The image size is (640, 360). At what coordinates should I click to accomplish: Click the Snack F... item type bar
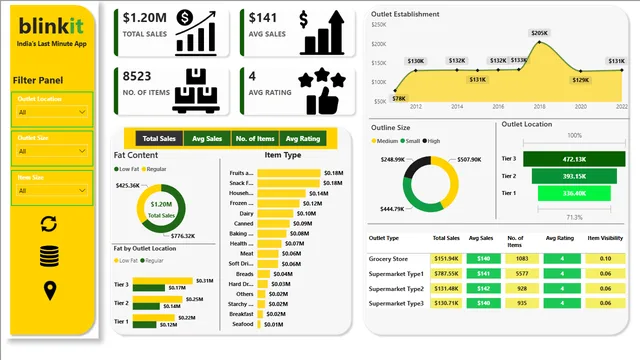pyautogui.click(x=288, y=183)
